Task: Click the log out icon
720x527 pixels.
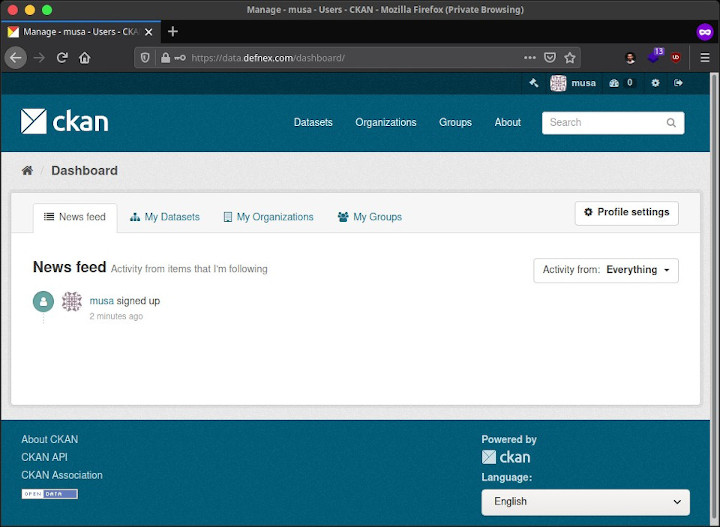Action: coord(678,83)
